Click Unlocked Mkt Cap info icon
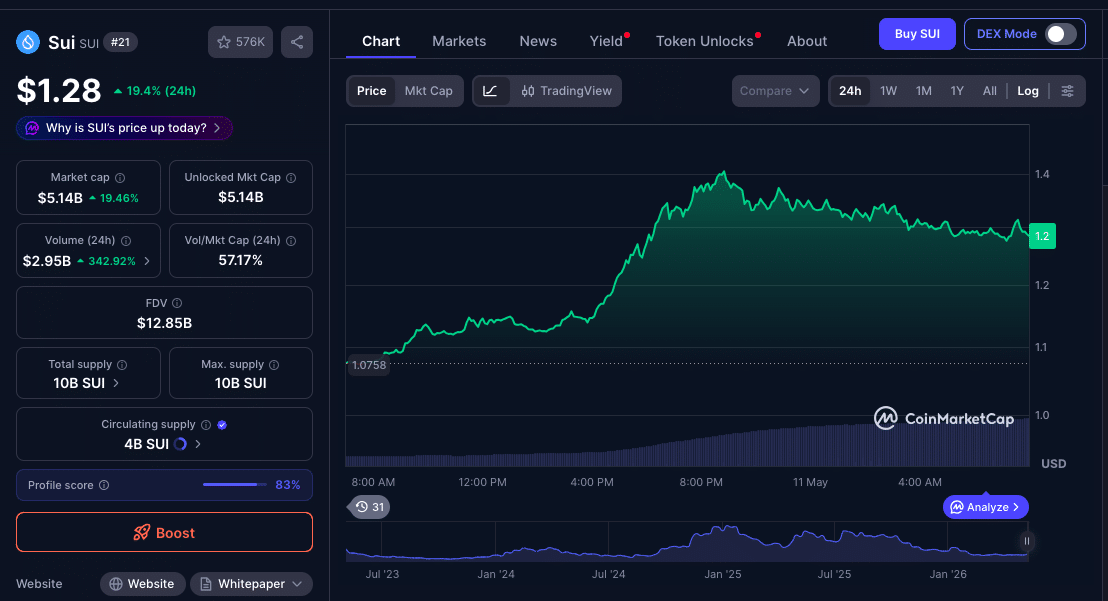This screenshot has height=601, width=1108. (x=291, y=178)
